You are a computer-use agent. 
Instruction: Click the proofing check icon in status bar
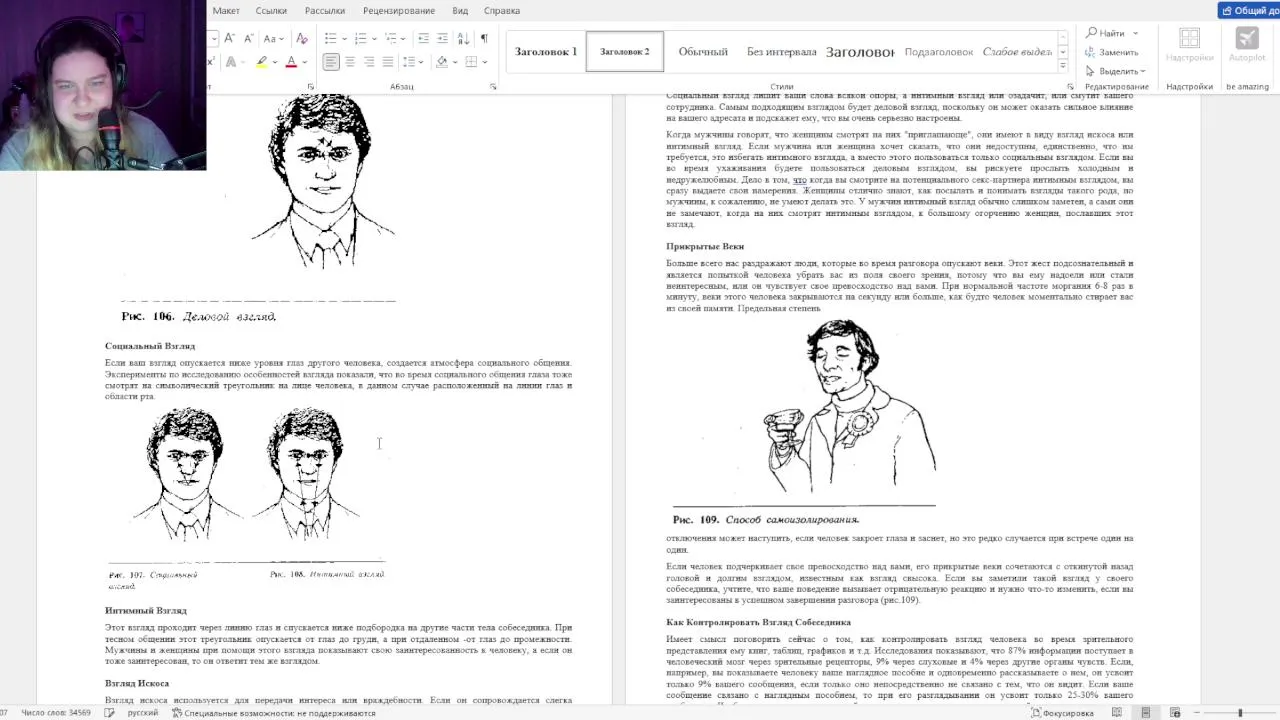(109, 713)
